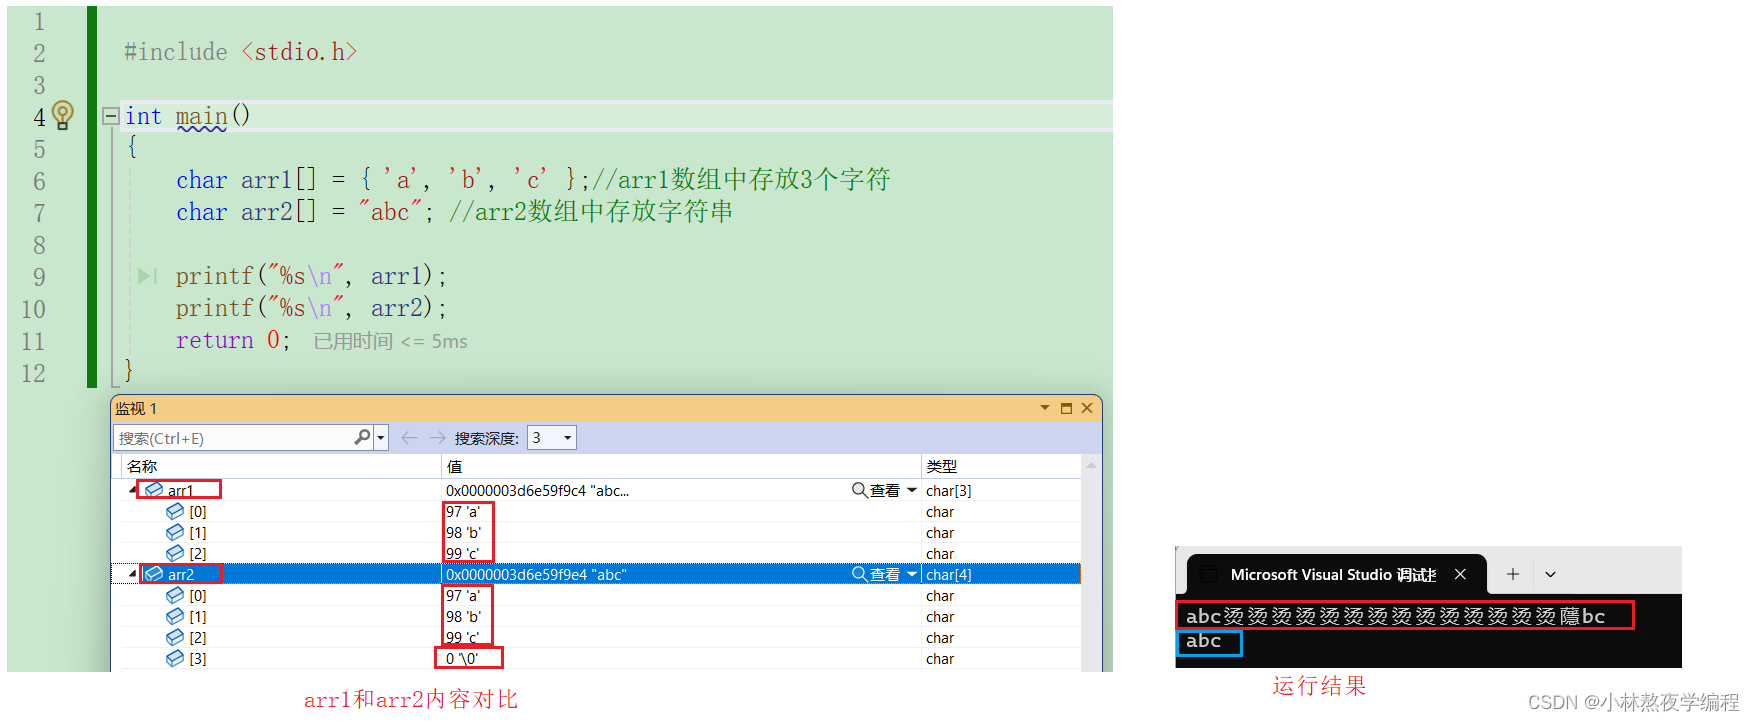
Task: Click the current statement arrow marker at line 9
Action: tap(147, 275)
